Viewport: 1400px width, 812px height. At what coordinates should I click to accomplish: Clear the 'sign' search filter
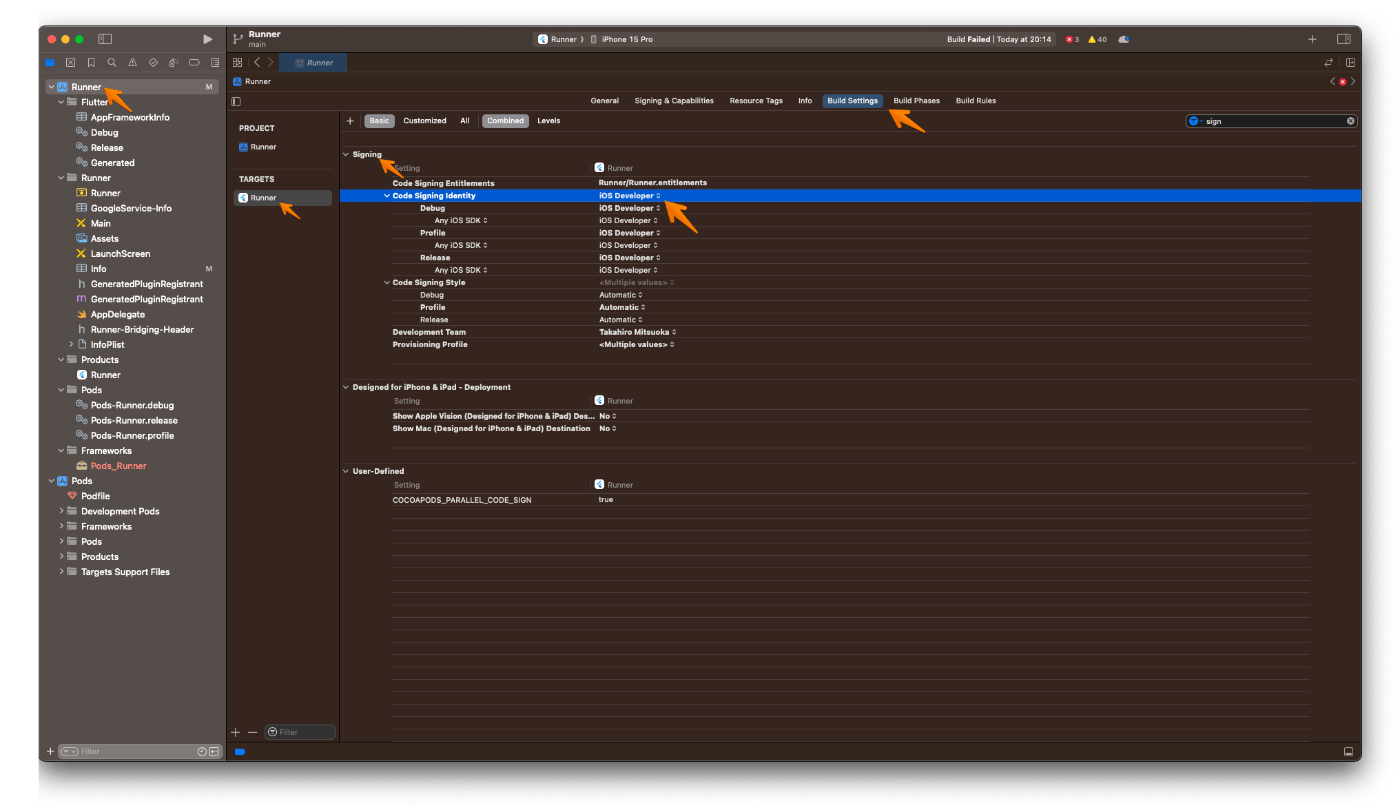[1350, 121]
